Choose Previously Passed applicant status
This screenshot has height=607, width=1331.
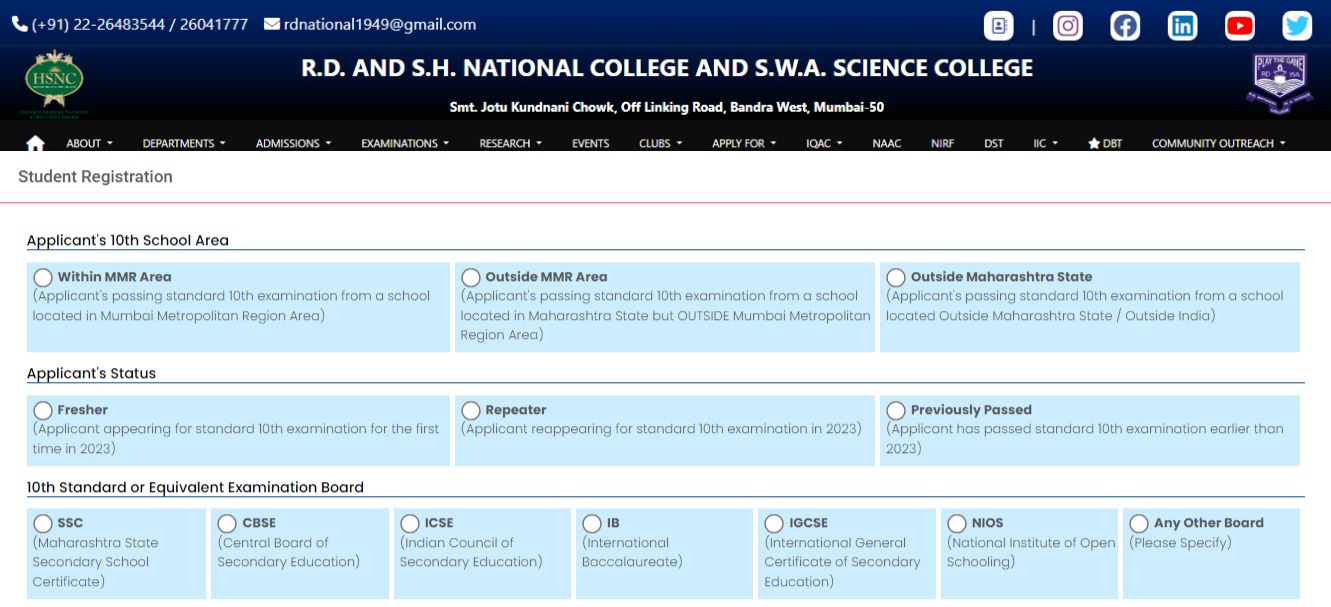pyautogui.click(x=896, y=410)
